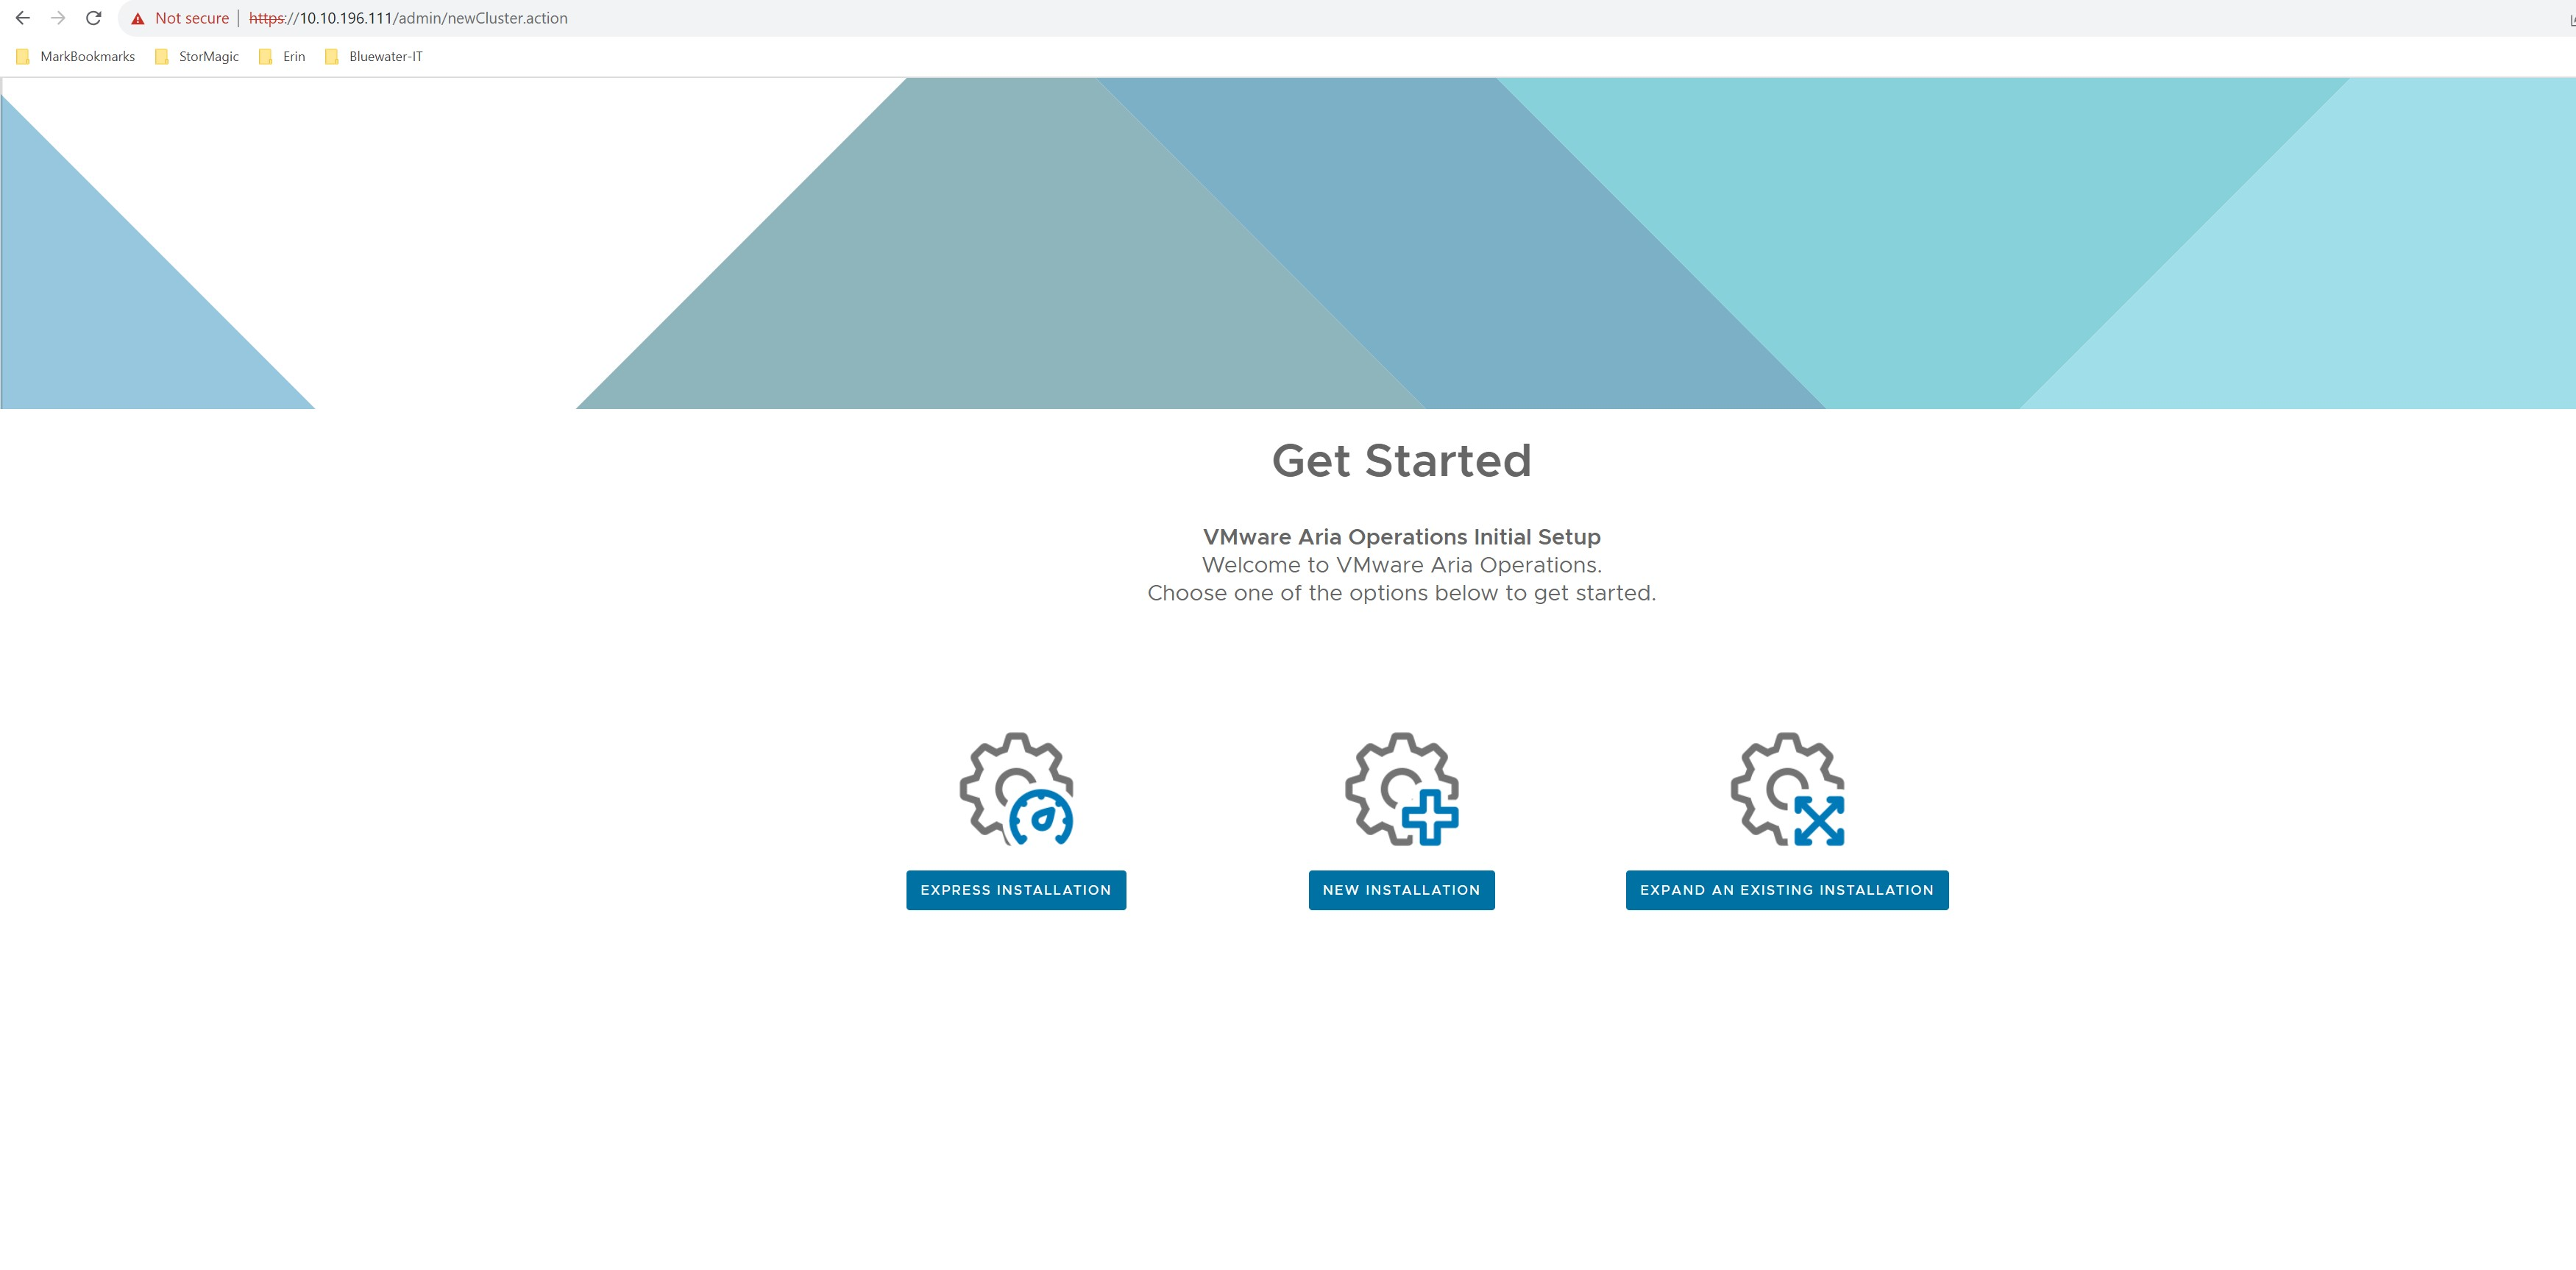The height and width of the screenshot is (1270, 2576).
Task: Open the Bluewater-IT bookmark folder
Action: [x=374, y=56]
